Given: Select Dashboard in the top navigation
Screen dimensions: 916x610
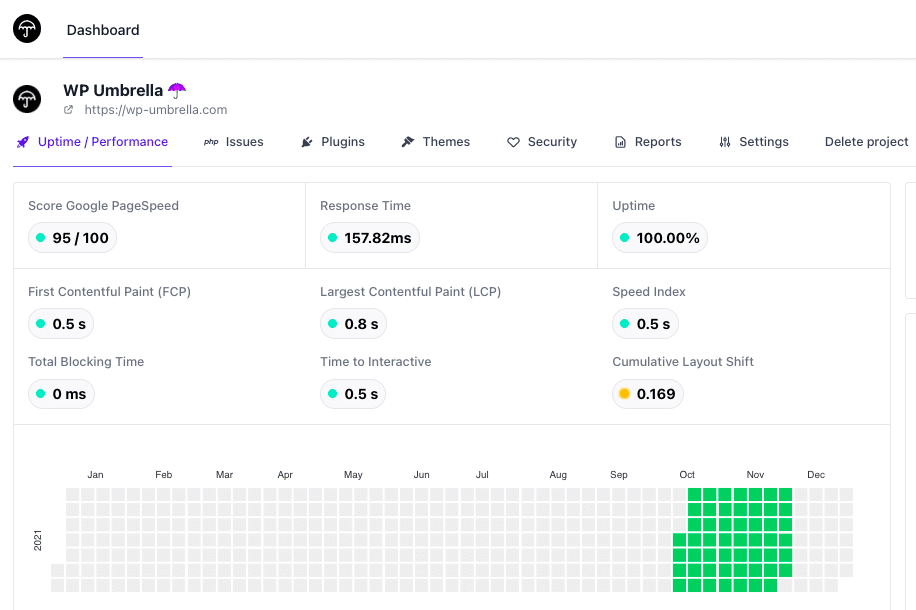Looking at the screenshot, I should tap(102, 30).
